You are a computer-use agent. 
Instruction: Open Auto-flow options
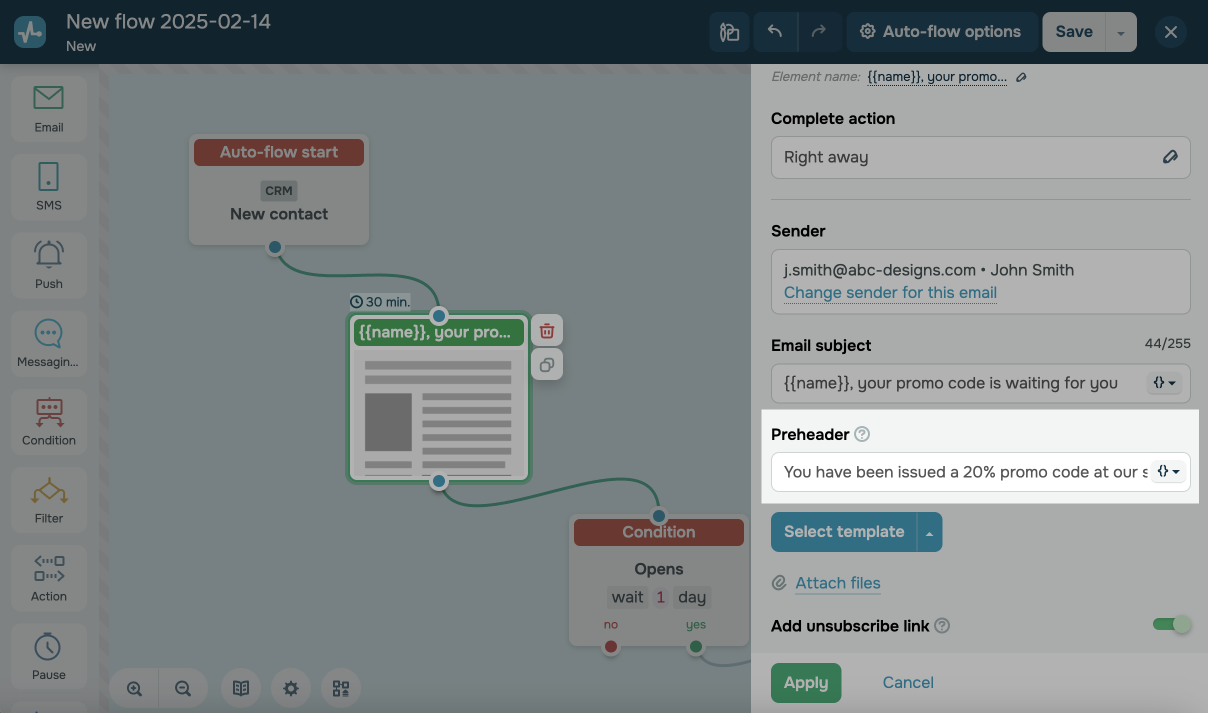(940, 32)
